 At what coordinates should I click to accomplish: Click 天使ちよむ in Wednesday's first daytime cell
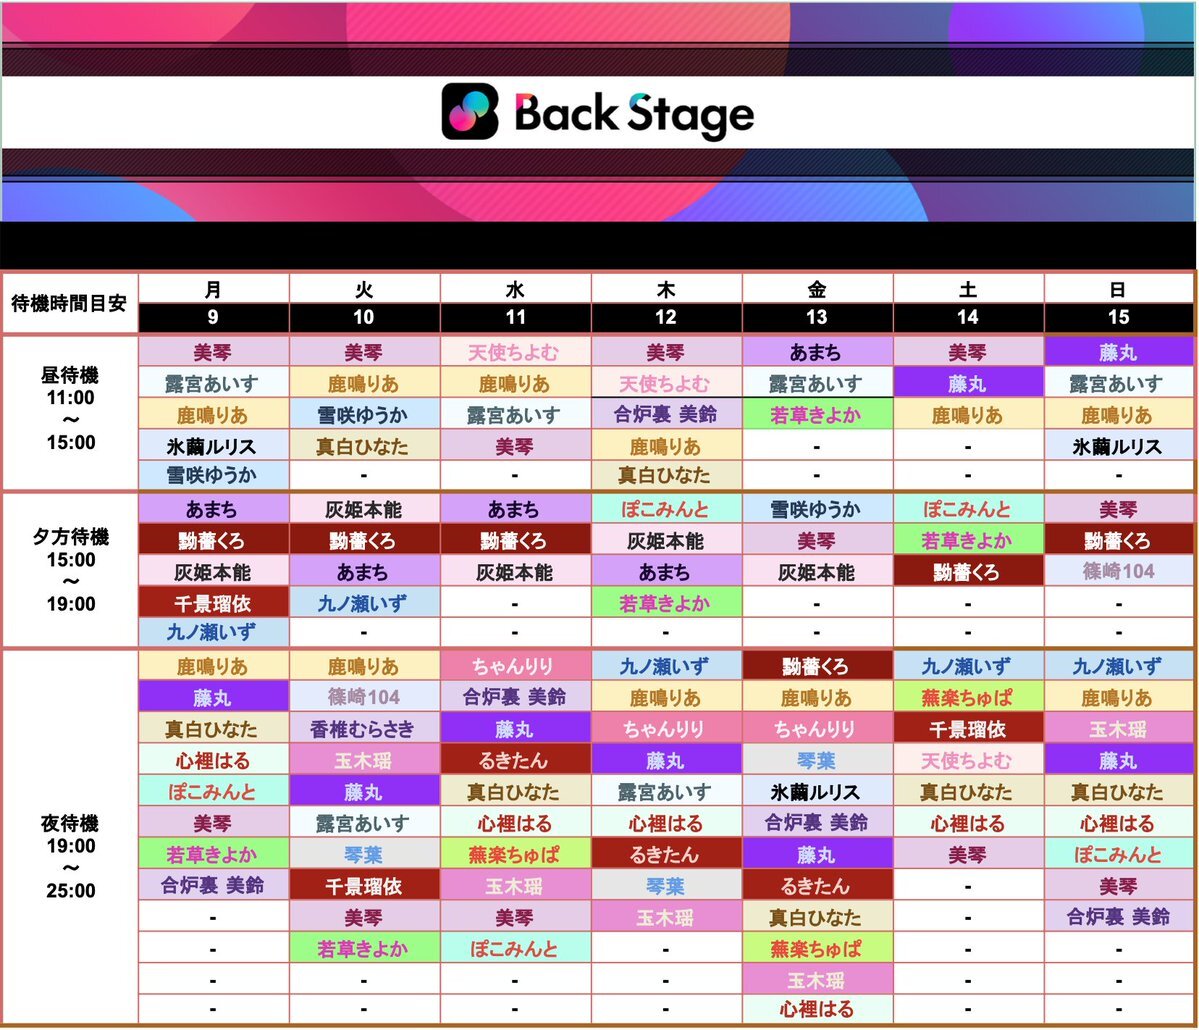tap(515, 352)
